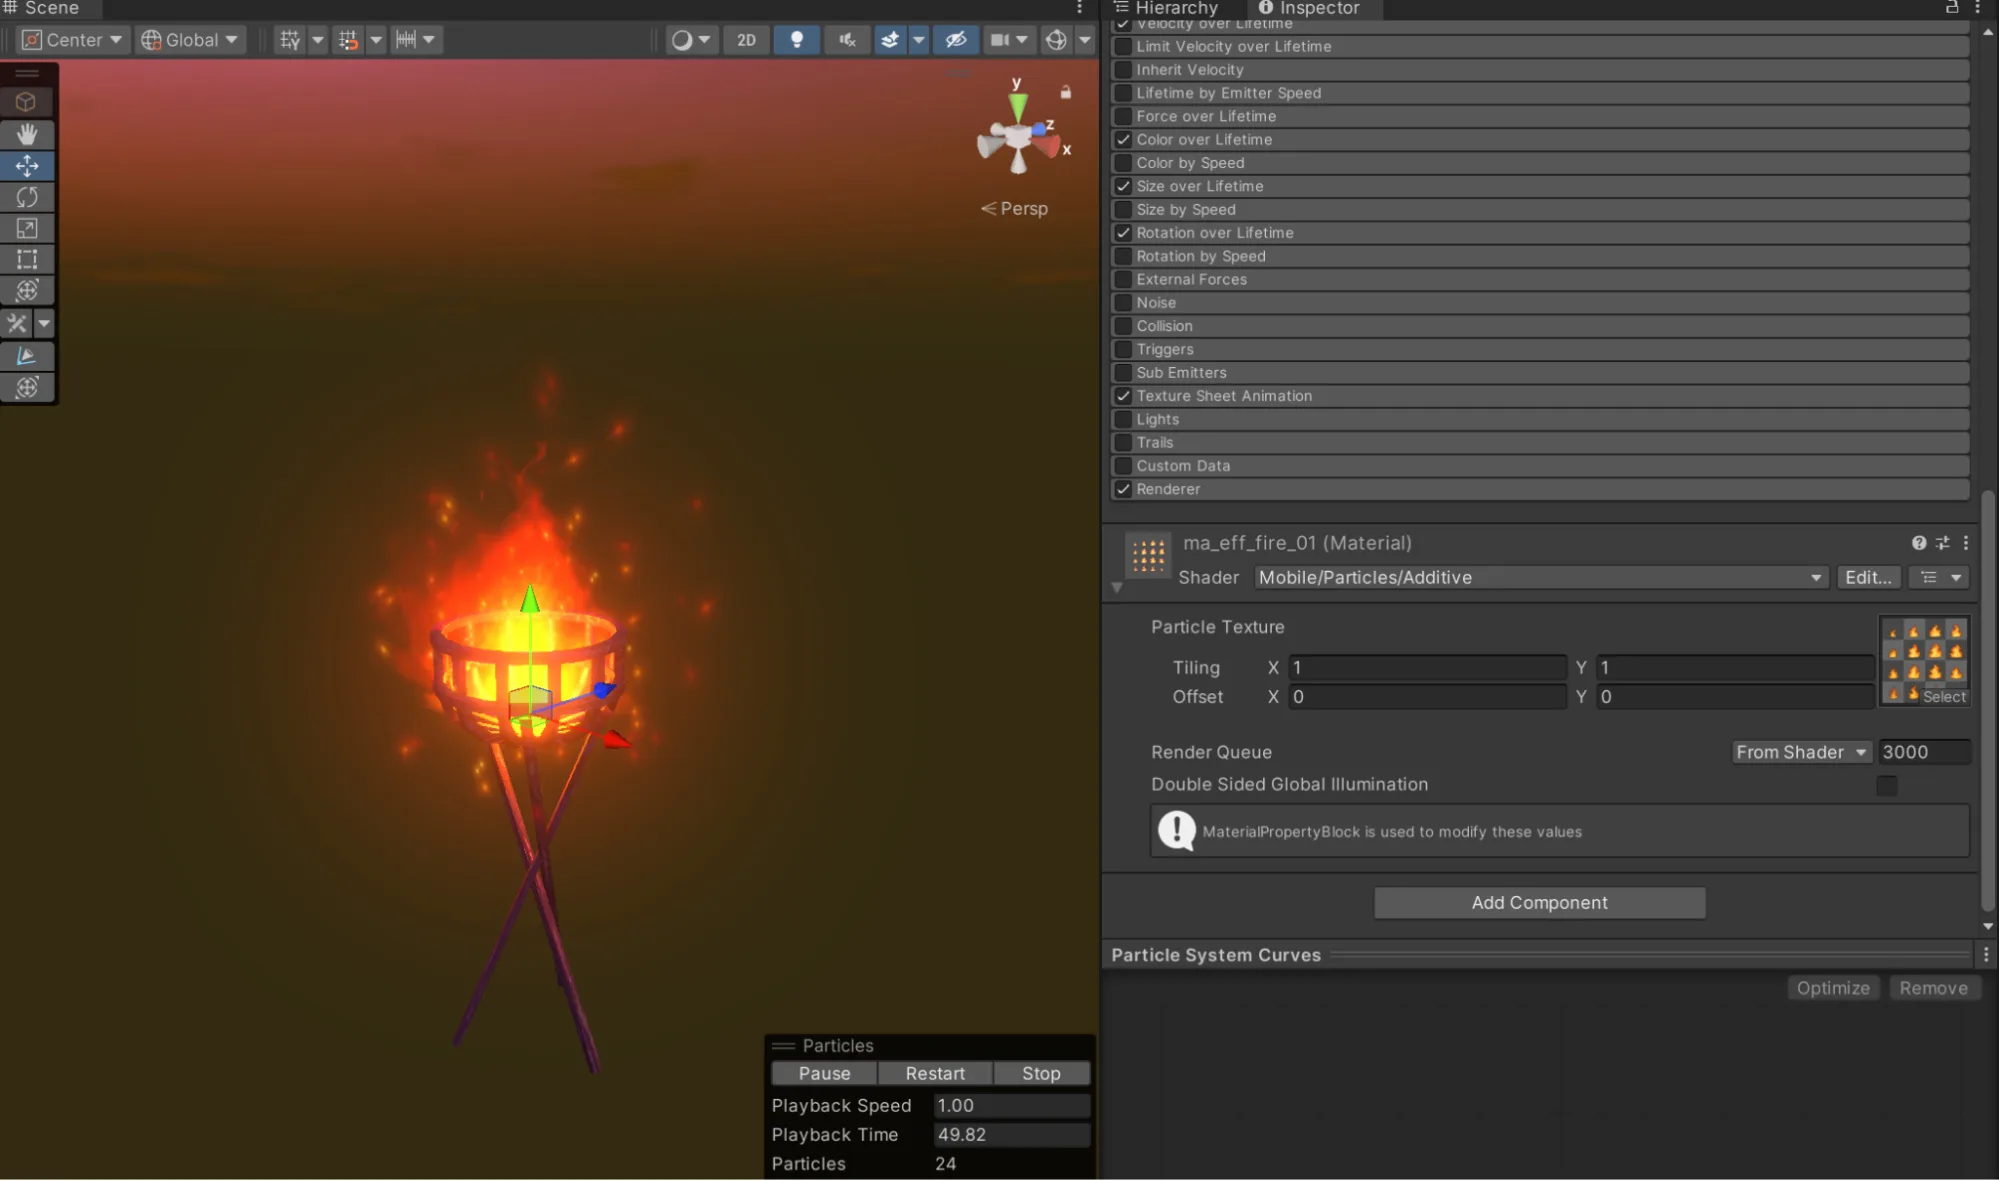Select the Hand tool in scene toolbar

pyautogui.click(x=27, y=134)
